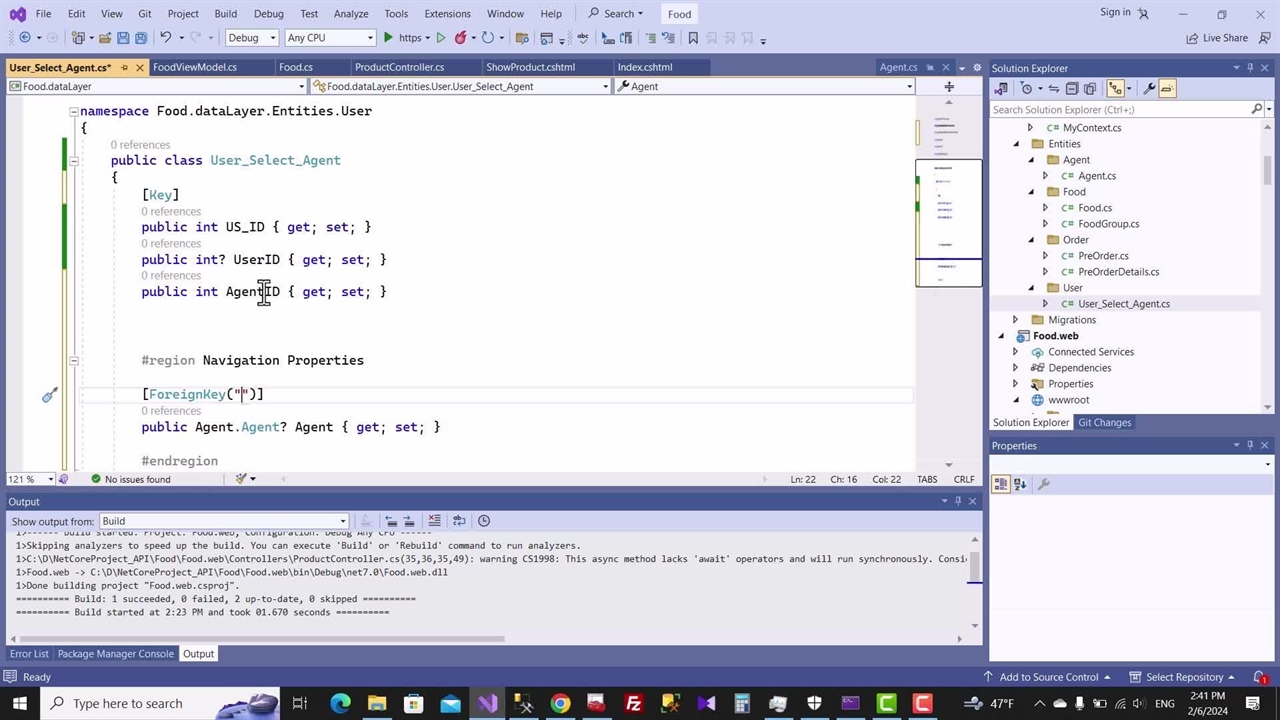The image size is (1280, 720).
Task: Collapse All items in Solution Explorer
Action: 1072,88
